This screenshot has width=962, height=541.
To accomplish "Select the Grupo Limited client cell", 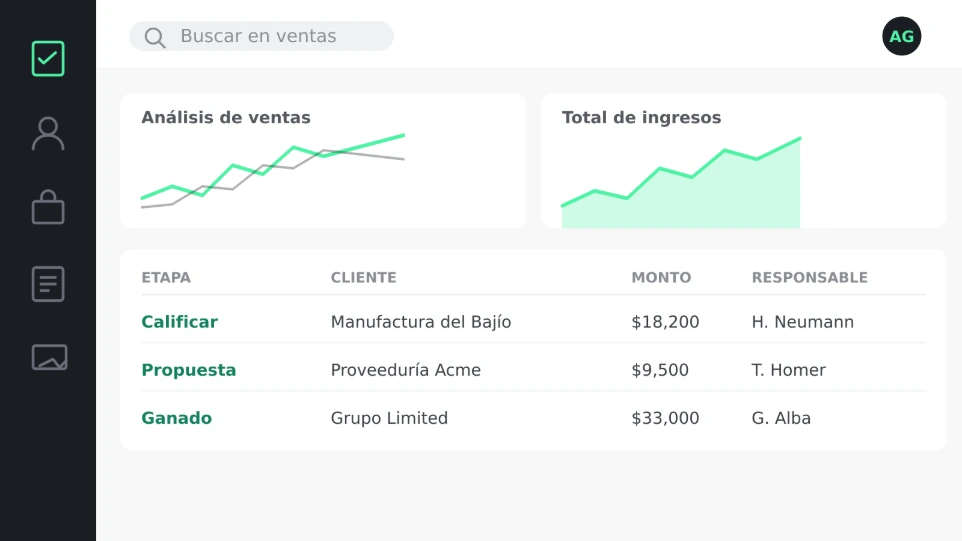I will [389, 418].
